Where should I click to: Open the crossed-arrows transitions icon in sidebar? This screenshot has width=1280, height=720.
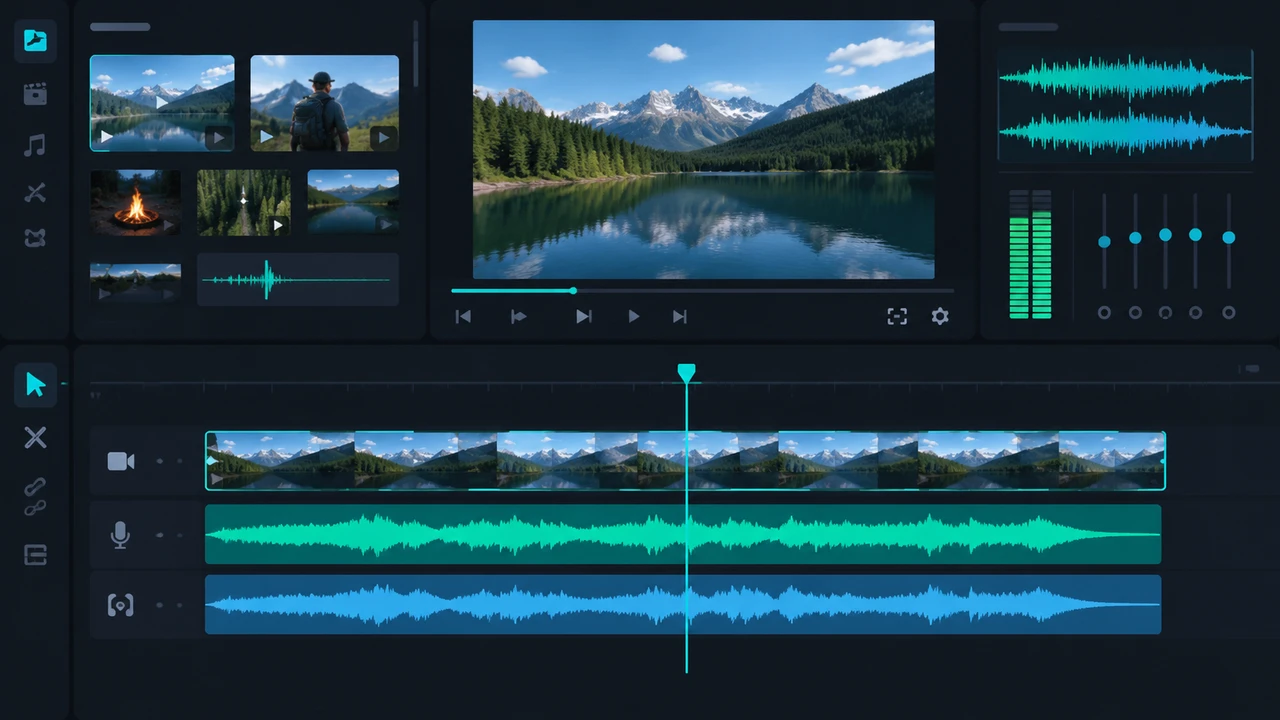35,193
